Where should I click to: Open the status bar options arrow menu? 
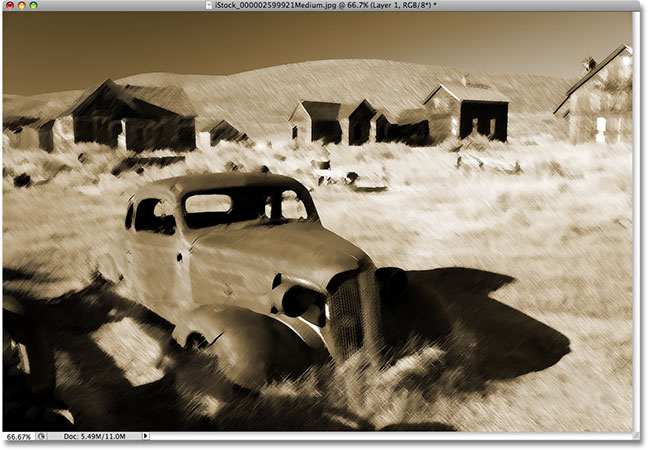click(145, 436)
